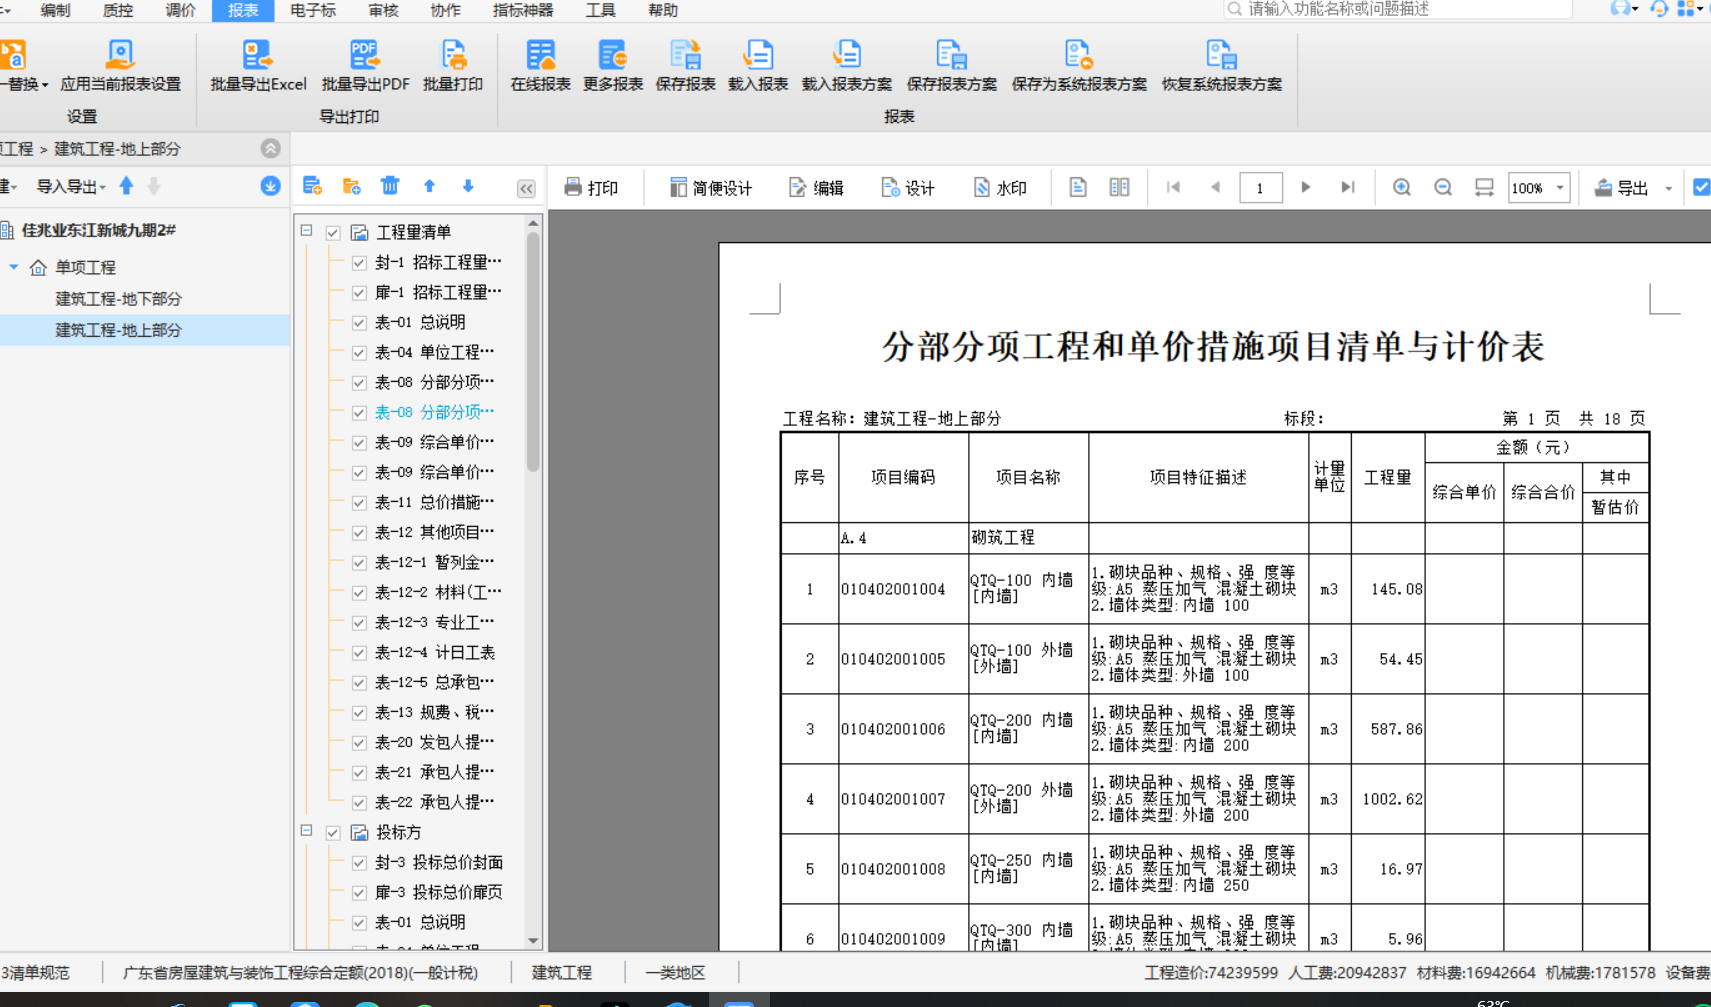This screenshot has height=1007, width=1711.
Task: Click 保存报表 icon
Action: click(685, 54)
